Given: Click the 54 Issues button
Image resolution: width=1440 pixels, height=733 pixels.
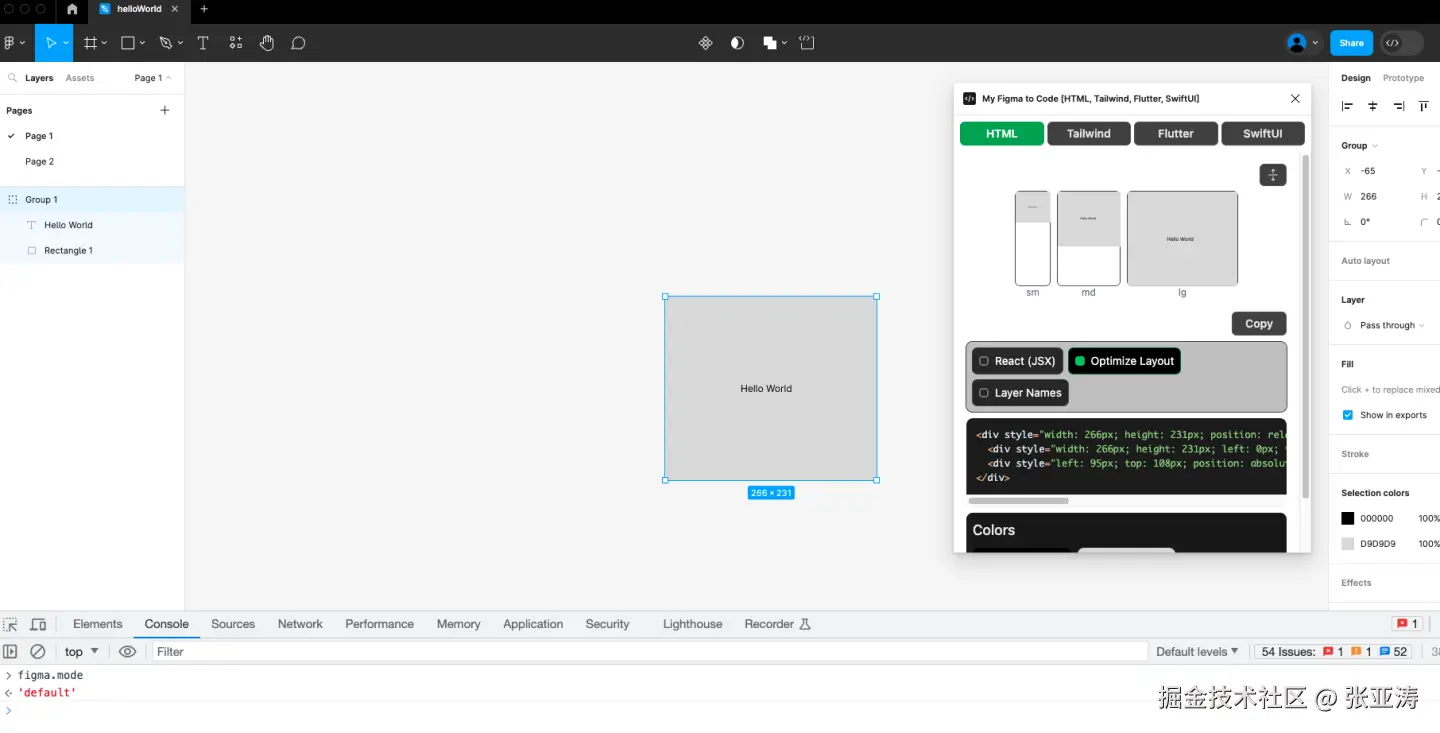Looking at the screenshot, I should pyautogui.click(x=1335, y=651).
